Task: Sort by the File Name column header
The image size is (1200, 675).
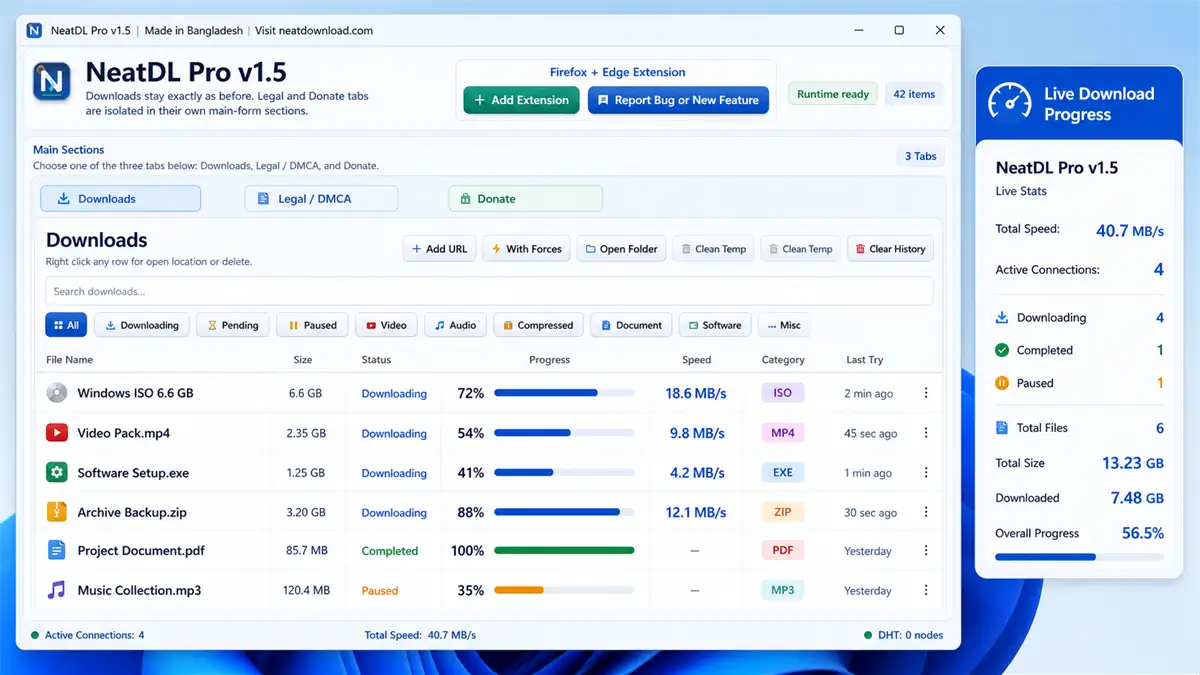Action: tap(70, 360)
